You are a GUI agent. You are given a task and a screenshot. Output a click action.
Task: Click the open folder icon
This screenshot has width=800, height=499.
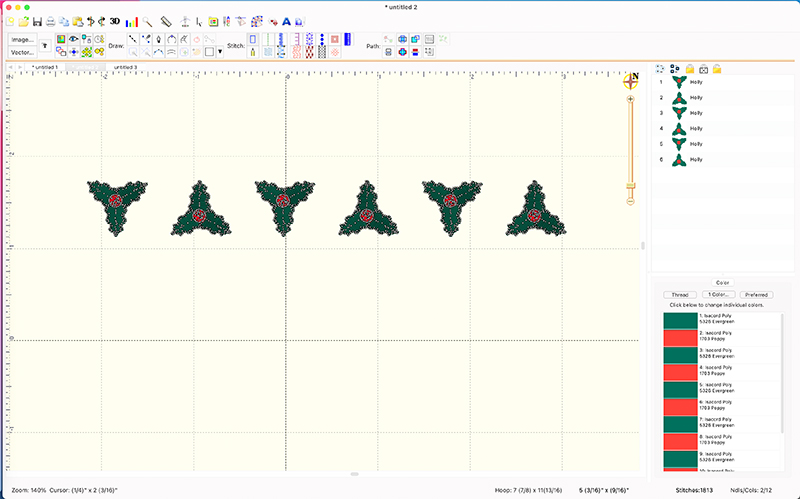click(24, 21)
